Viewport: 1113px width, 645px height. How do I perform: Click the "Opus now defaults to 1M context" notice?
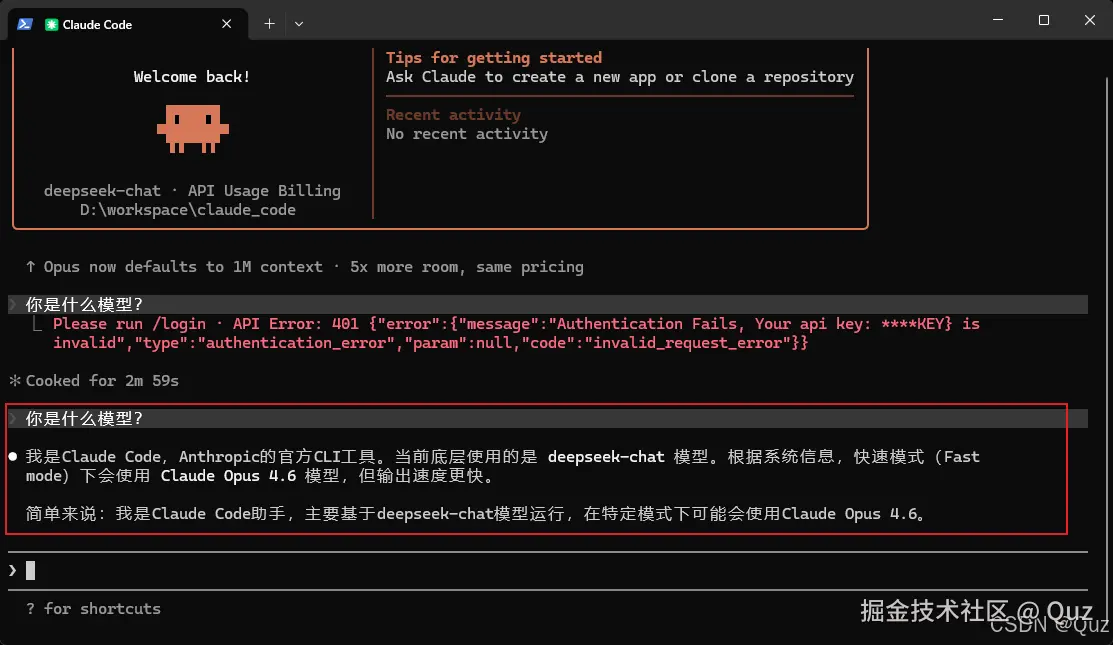click(305, 267)
